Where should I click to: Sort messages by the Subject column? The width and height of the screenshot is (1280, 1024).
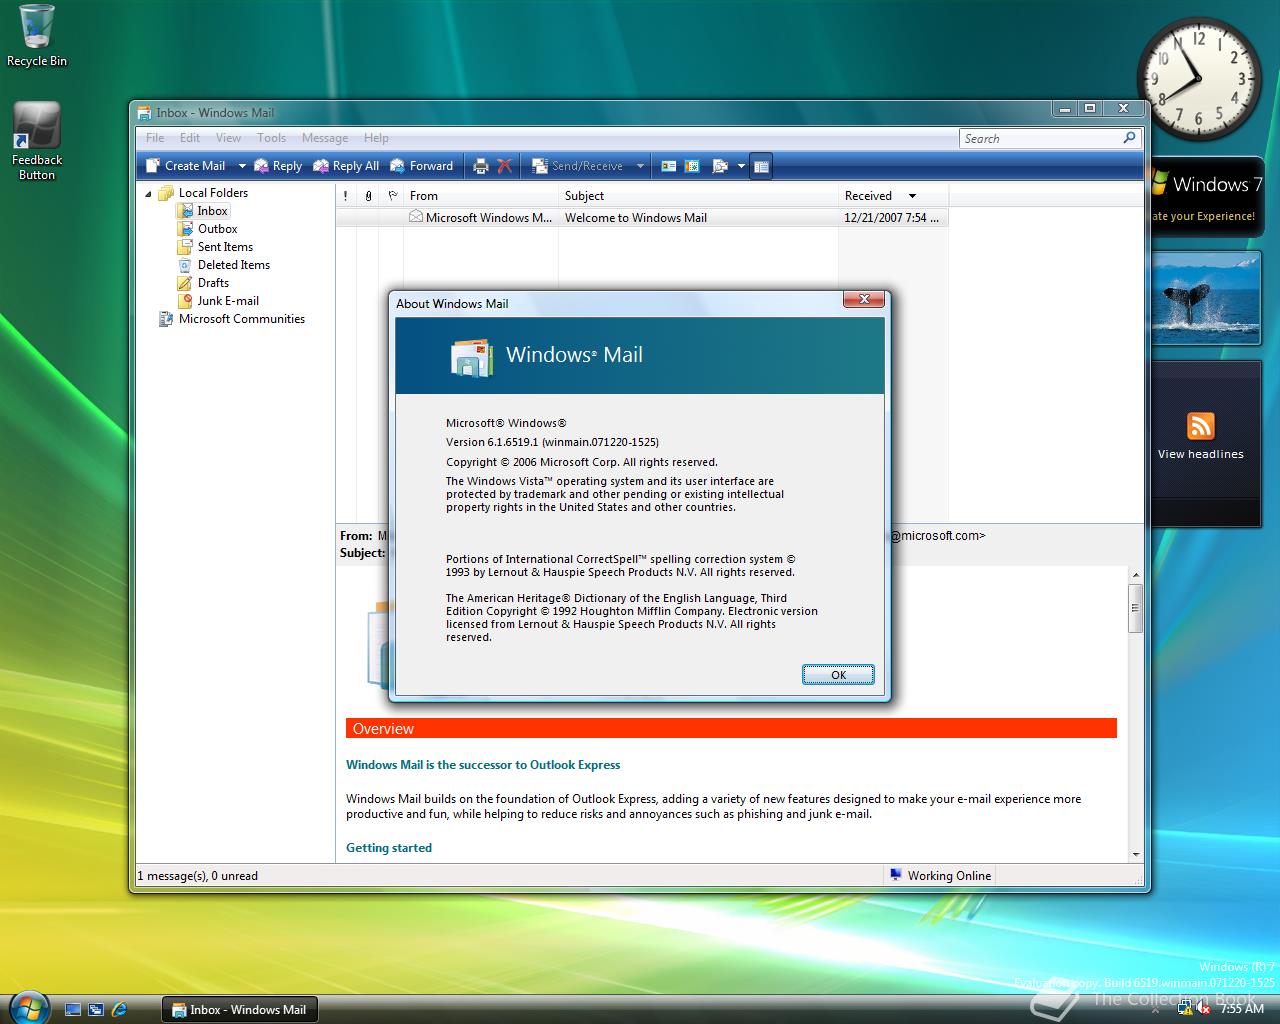point(699,196)
